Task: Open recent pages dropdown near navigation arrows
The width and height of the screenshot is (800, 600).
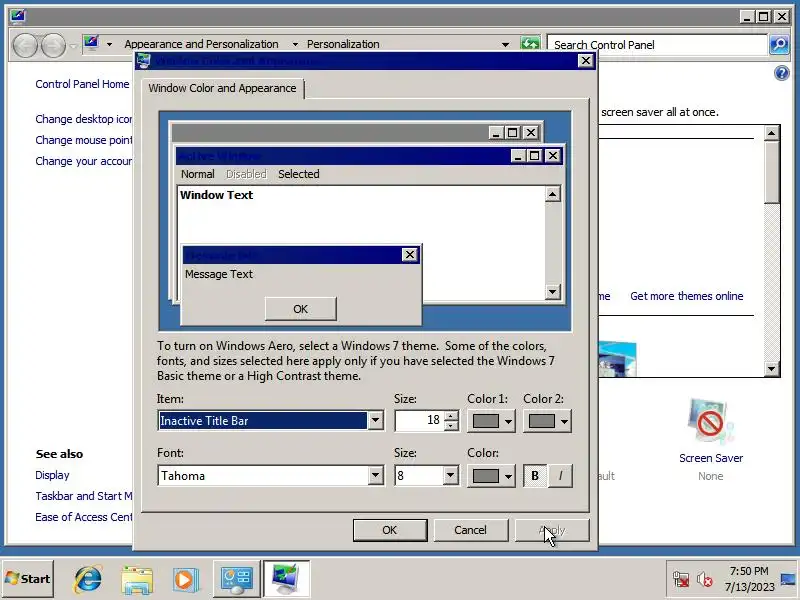Action: coord(73,46)
